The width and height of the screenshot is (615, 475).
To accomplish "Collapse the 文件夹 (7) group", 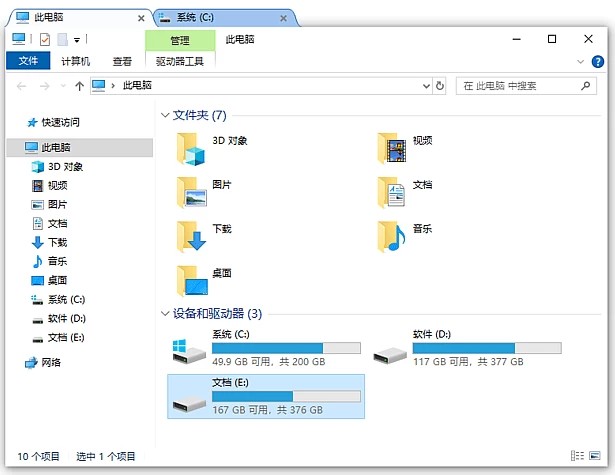I will pos(166,116).
